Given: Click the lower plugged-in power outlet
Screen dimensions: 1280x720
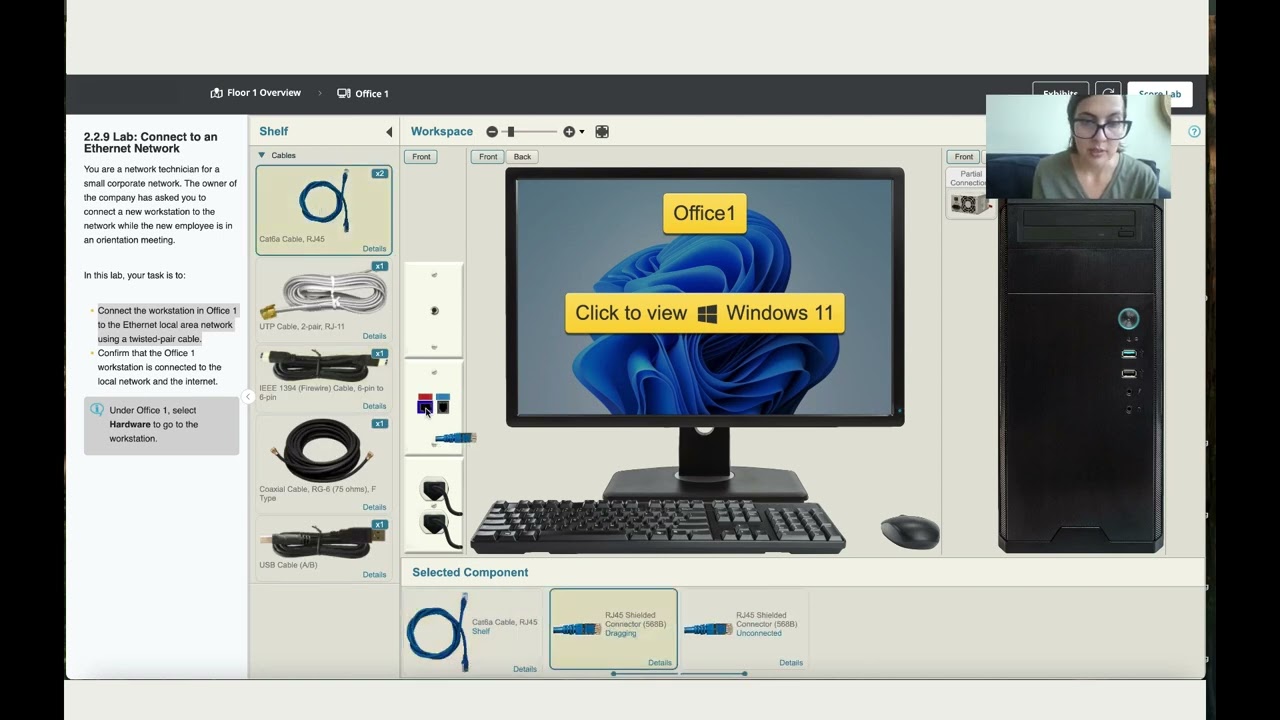Looking at the screenshot, I should click(x=435, y=525).
